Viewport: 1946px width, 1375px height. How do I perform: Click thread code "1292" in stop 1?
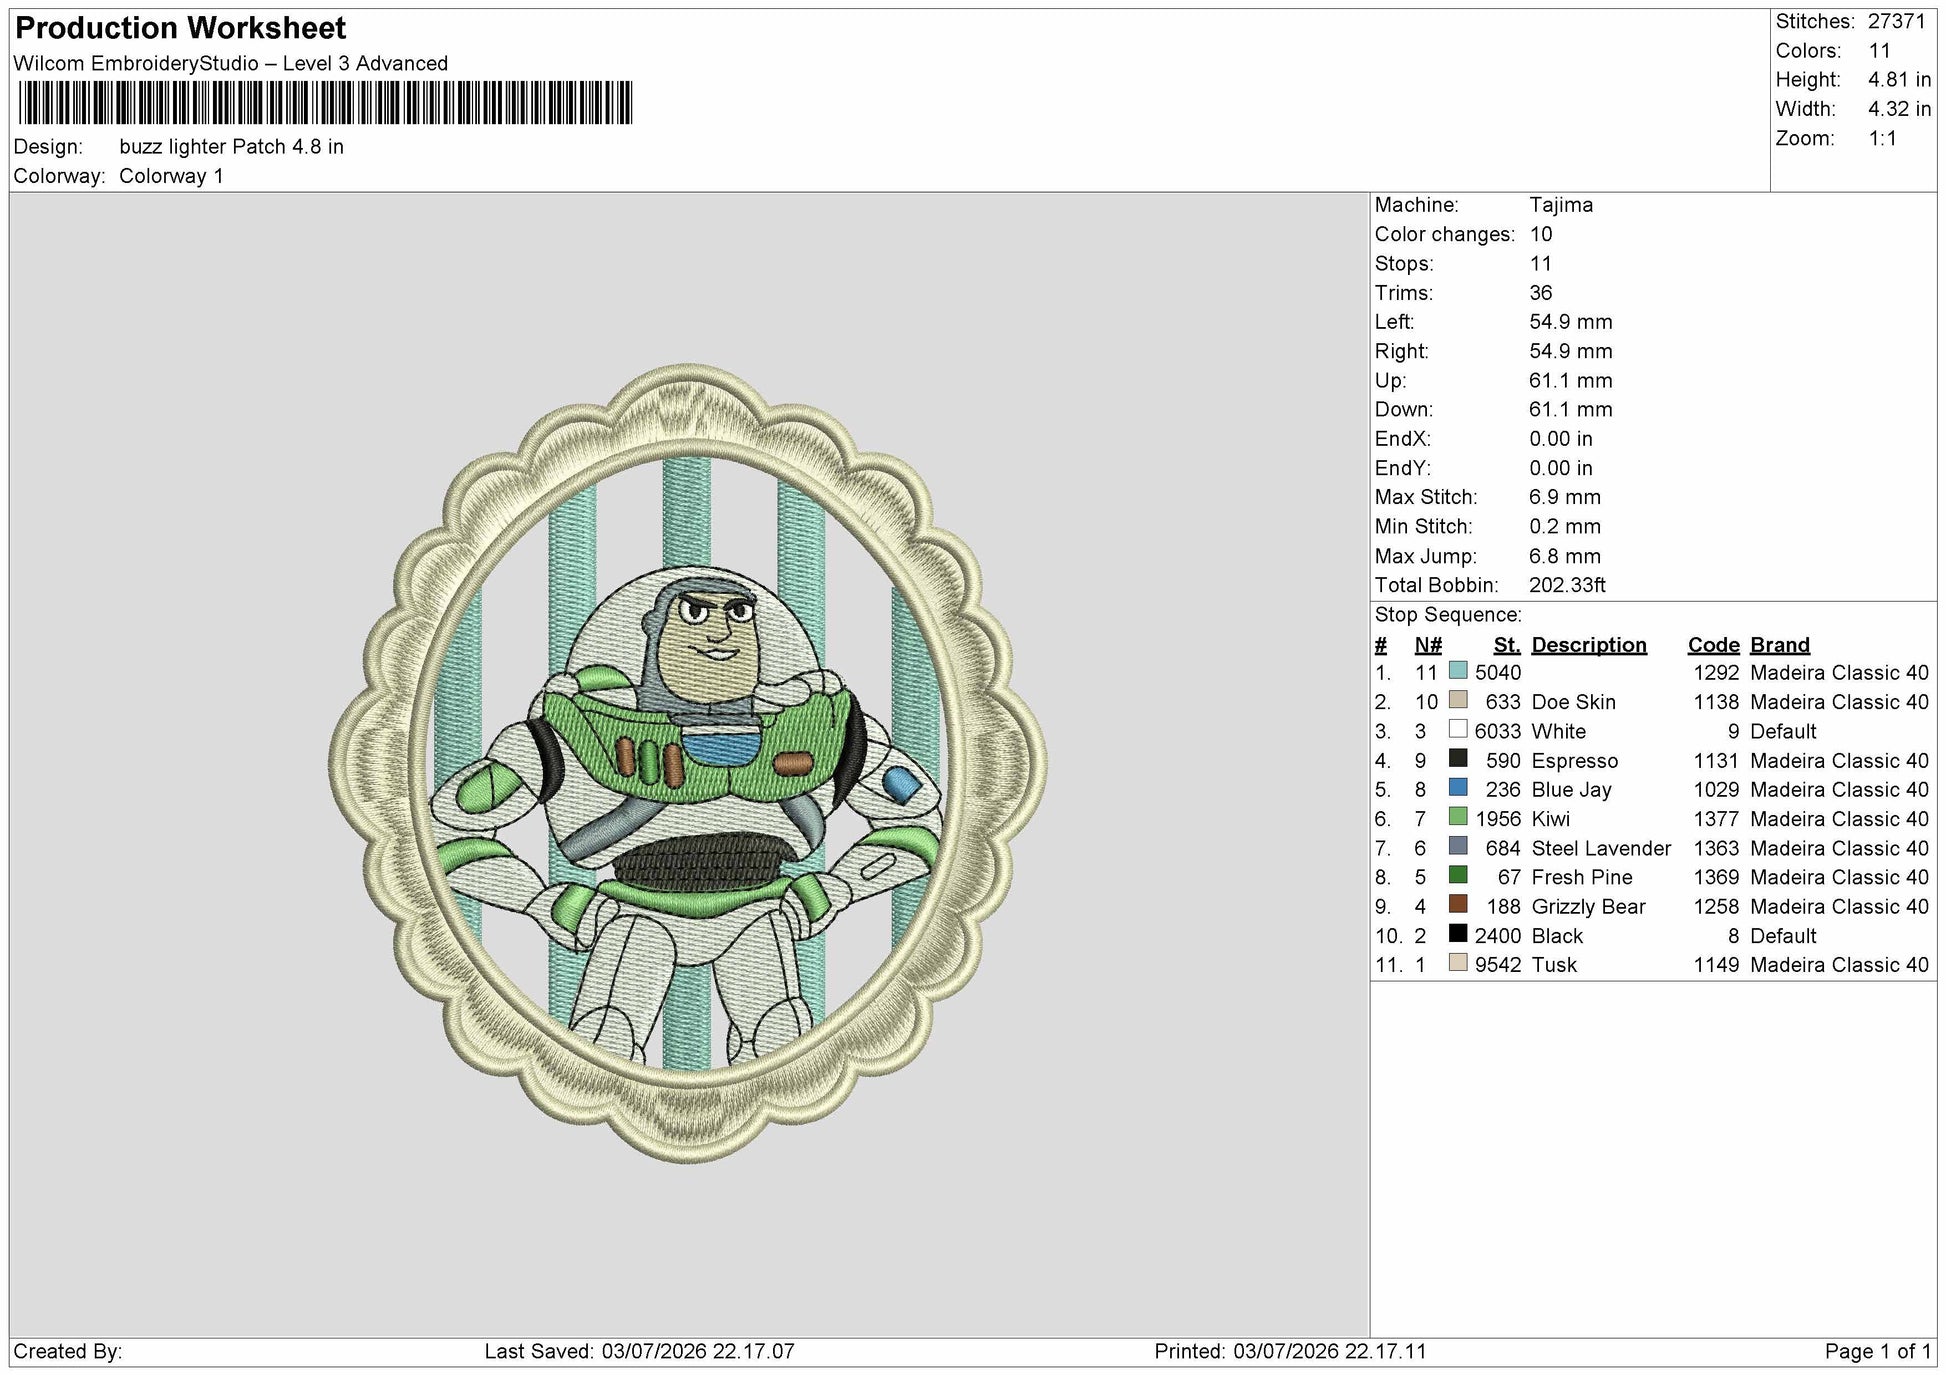click(x=1716, y=673)
